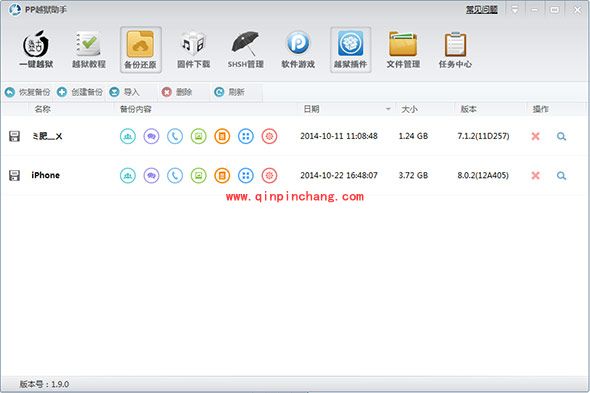Click 恢复备份 restore backup button
This screenshot has height=393, width=590.
[x=27, y=92]
